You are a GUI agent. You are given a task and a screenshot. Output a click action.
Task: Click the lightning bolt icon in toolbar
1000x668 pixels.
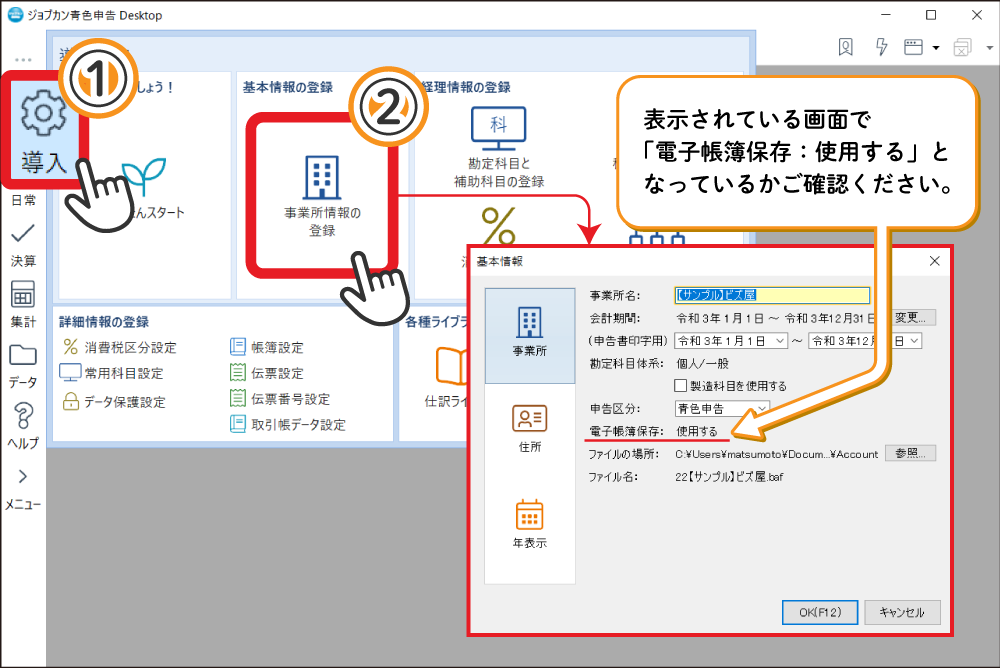[881, 47]
